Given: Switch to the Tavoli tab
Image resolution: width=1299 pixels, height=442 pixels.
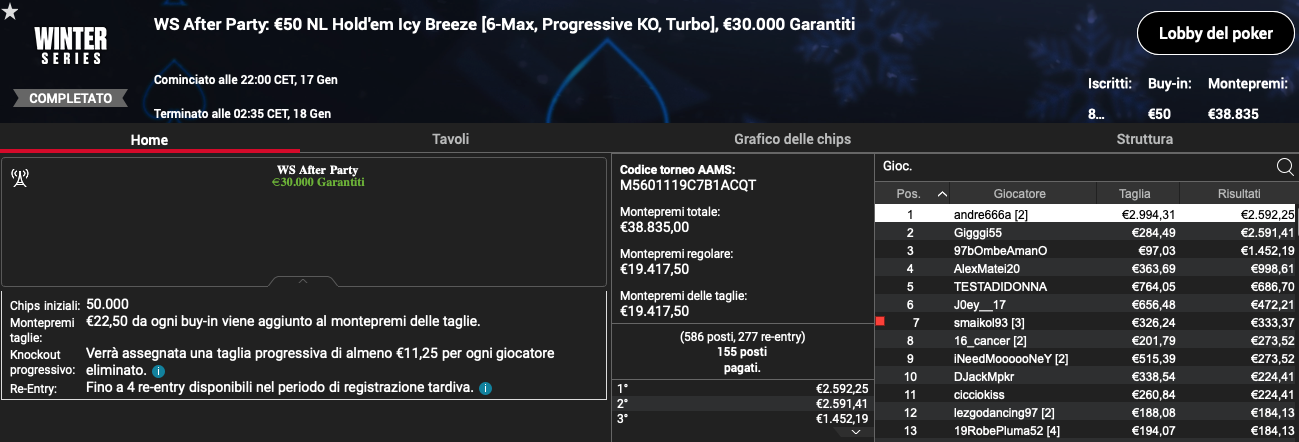Looking at the screenshot, I should pos(450,139).
